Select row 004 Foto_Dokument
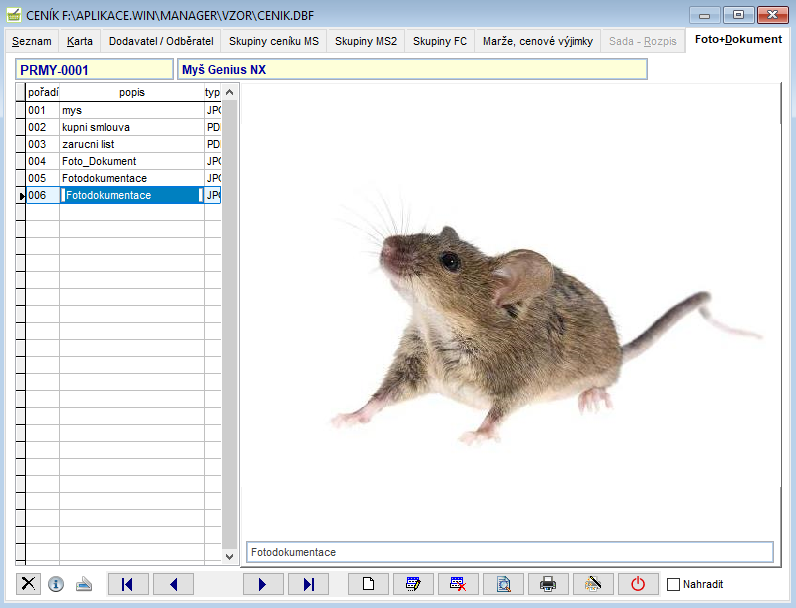 [x=123, y=161]
